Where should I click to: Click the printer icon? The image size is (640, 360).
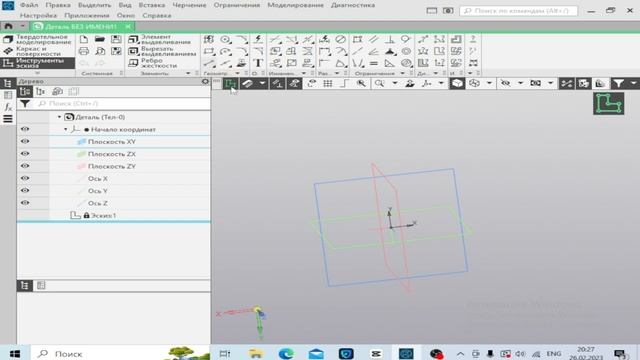click(84, 51)
